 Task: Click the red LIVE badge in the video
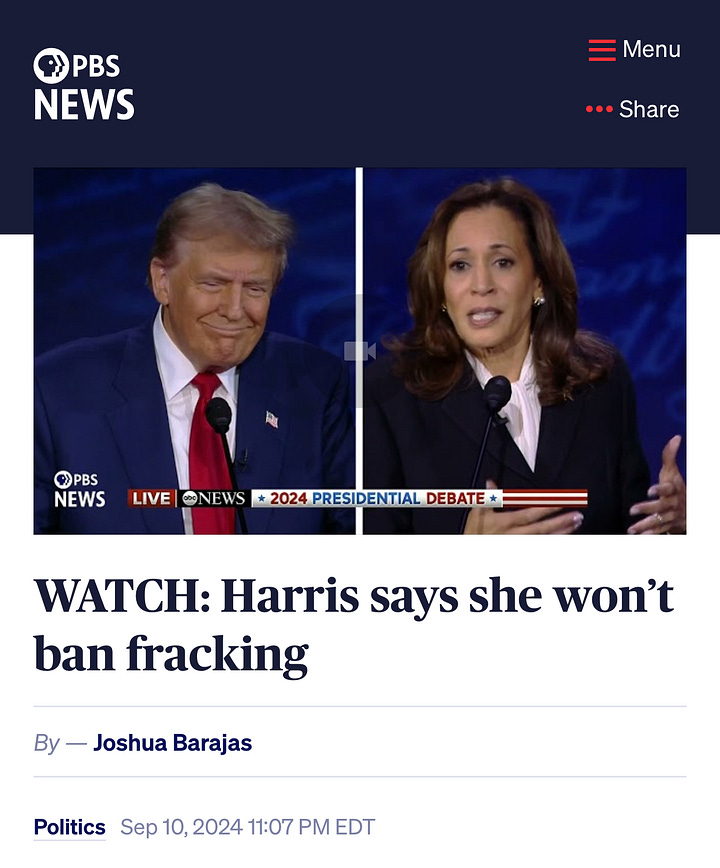[151, 498]
